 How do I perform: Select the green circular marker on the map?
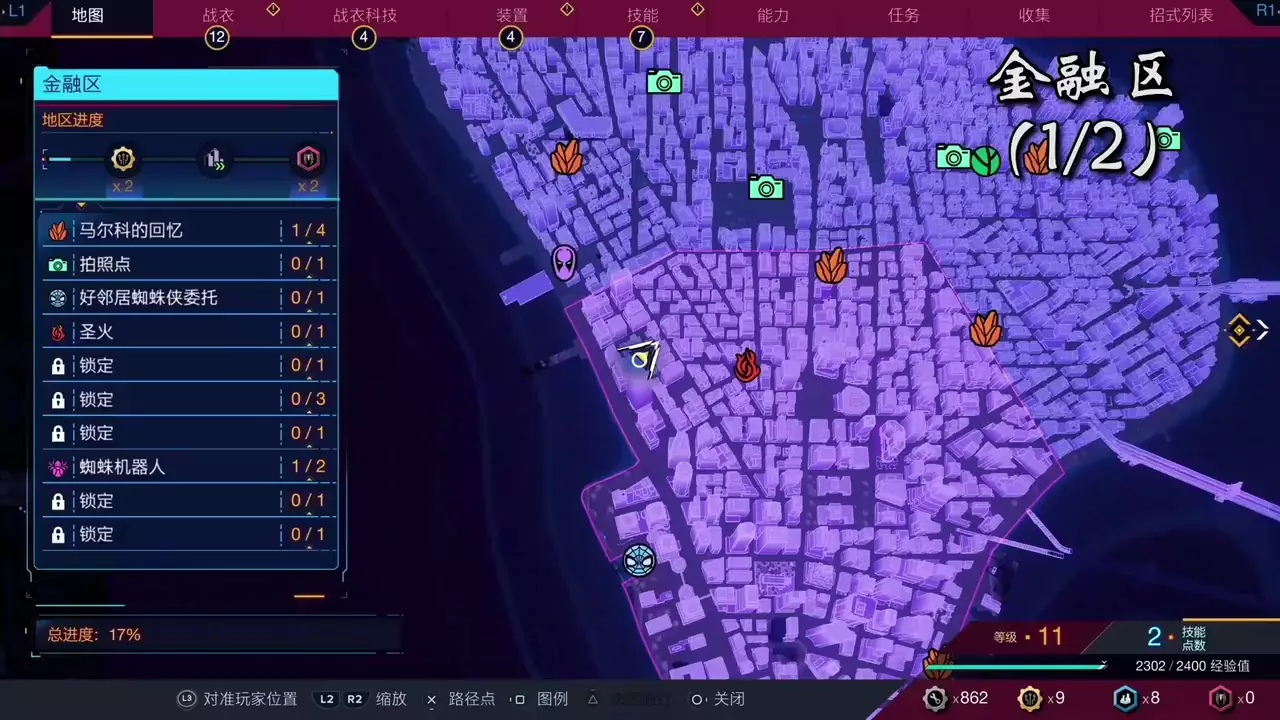pos(985,160)
